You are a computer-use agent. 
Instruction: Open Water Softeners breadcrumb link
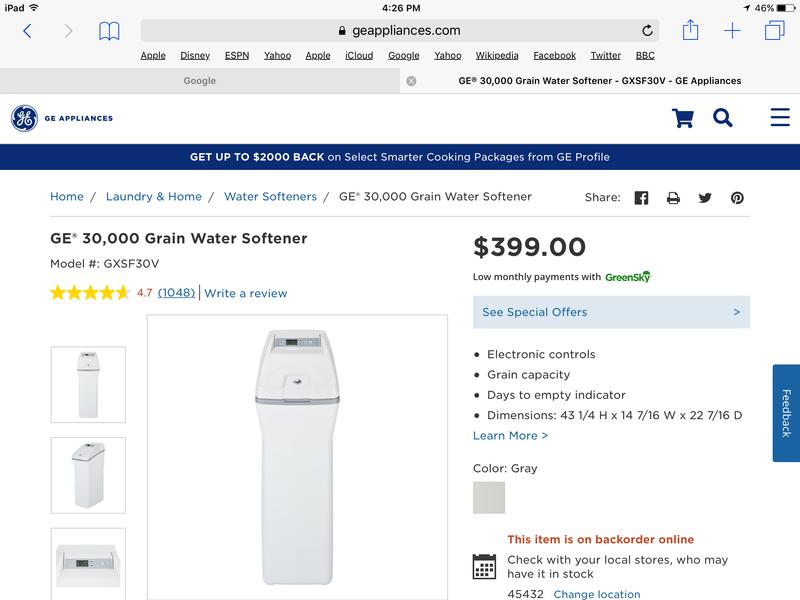click(270, 197)
